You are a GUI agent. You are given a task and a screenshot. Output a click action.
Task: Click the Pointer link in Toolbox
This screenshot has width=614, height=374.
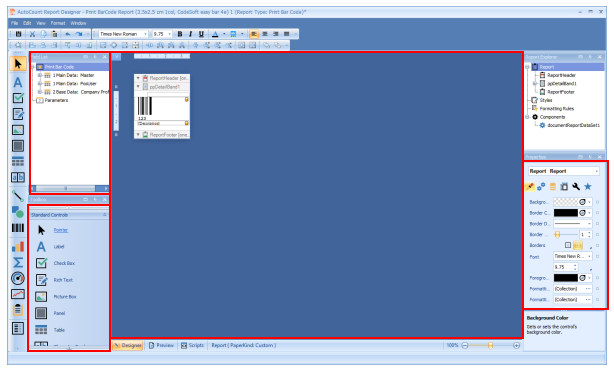click(x=61, y=230)
